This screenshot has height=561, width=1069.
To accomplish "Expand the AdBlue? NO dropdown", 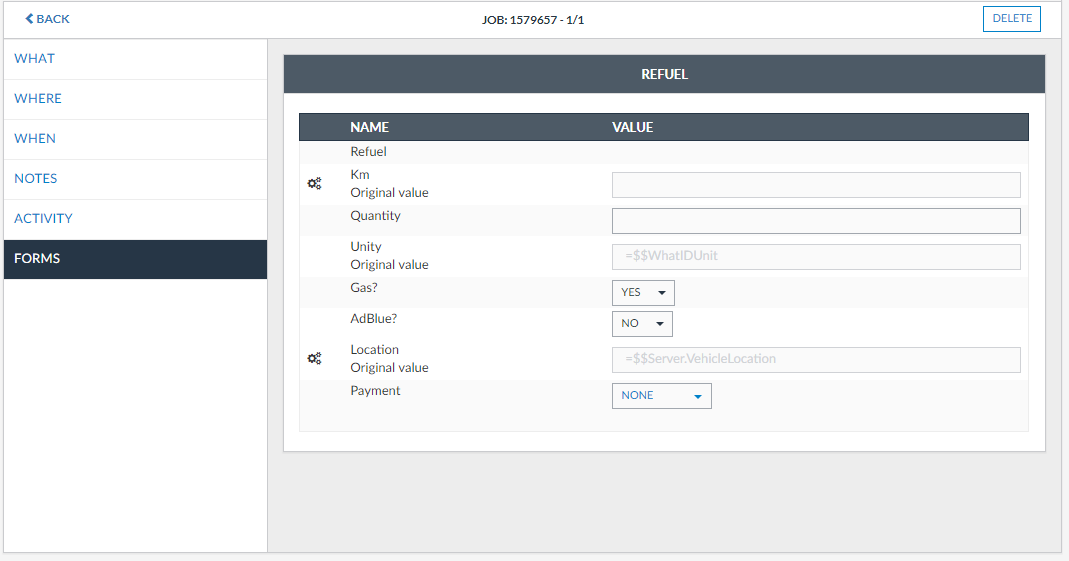I will tap(642, 324).
